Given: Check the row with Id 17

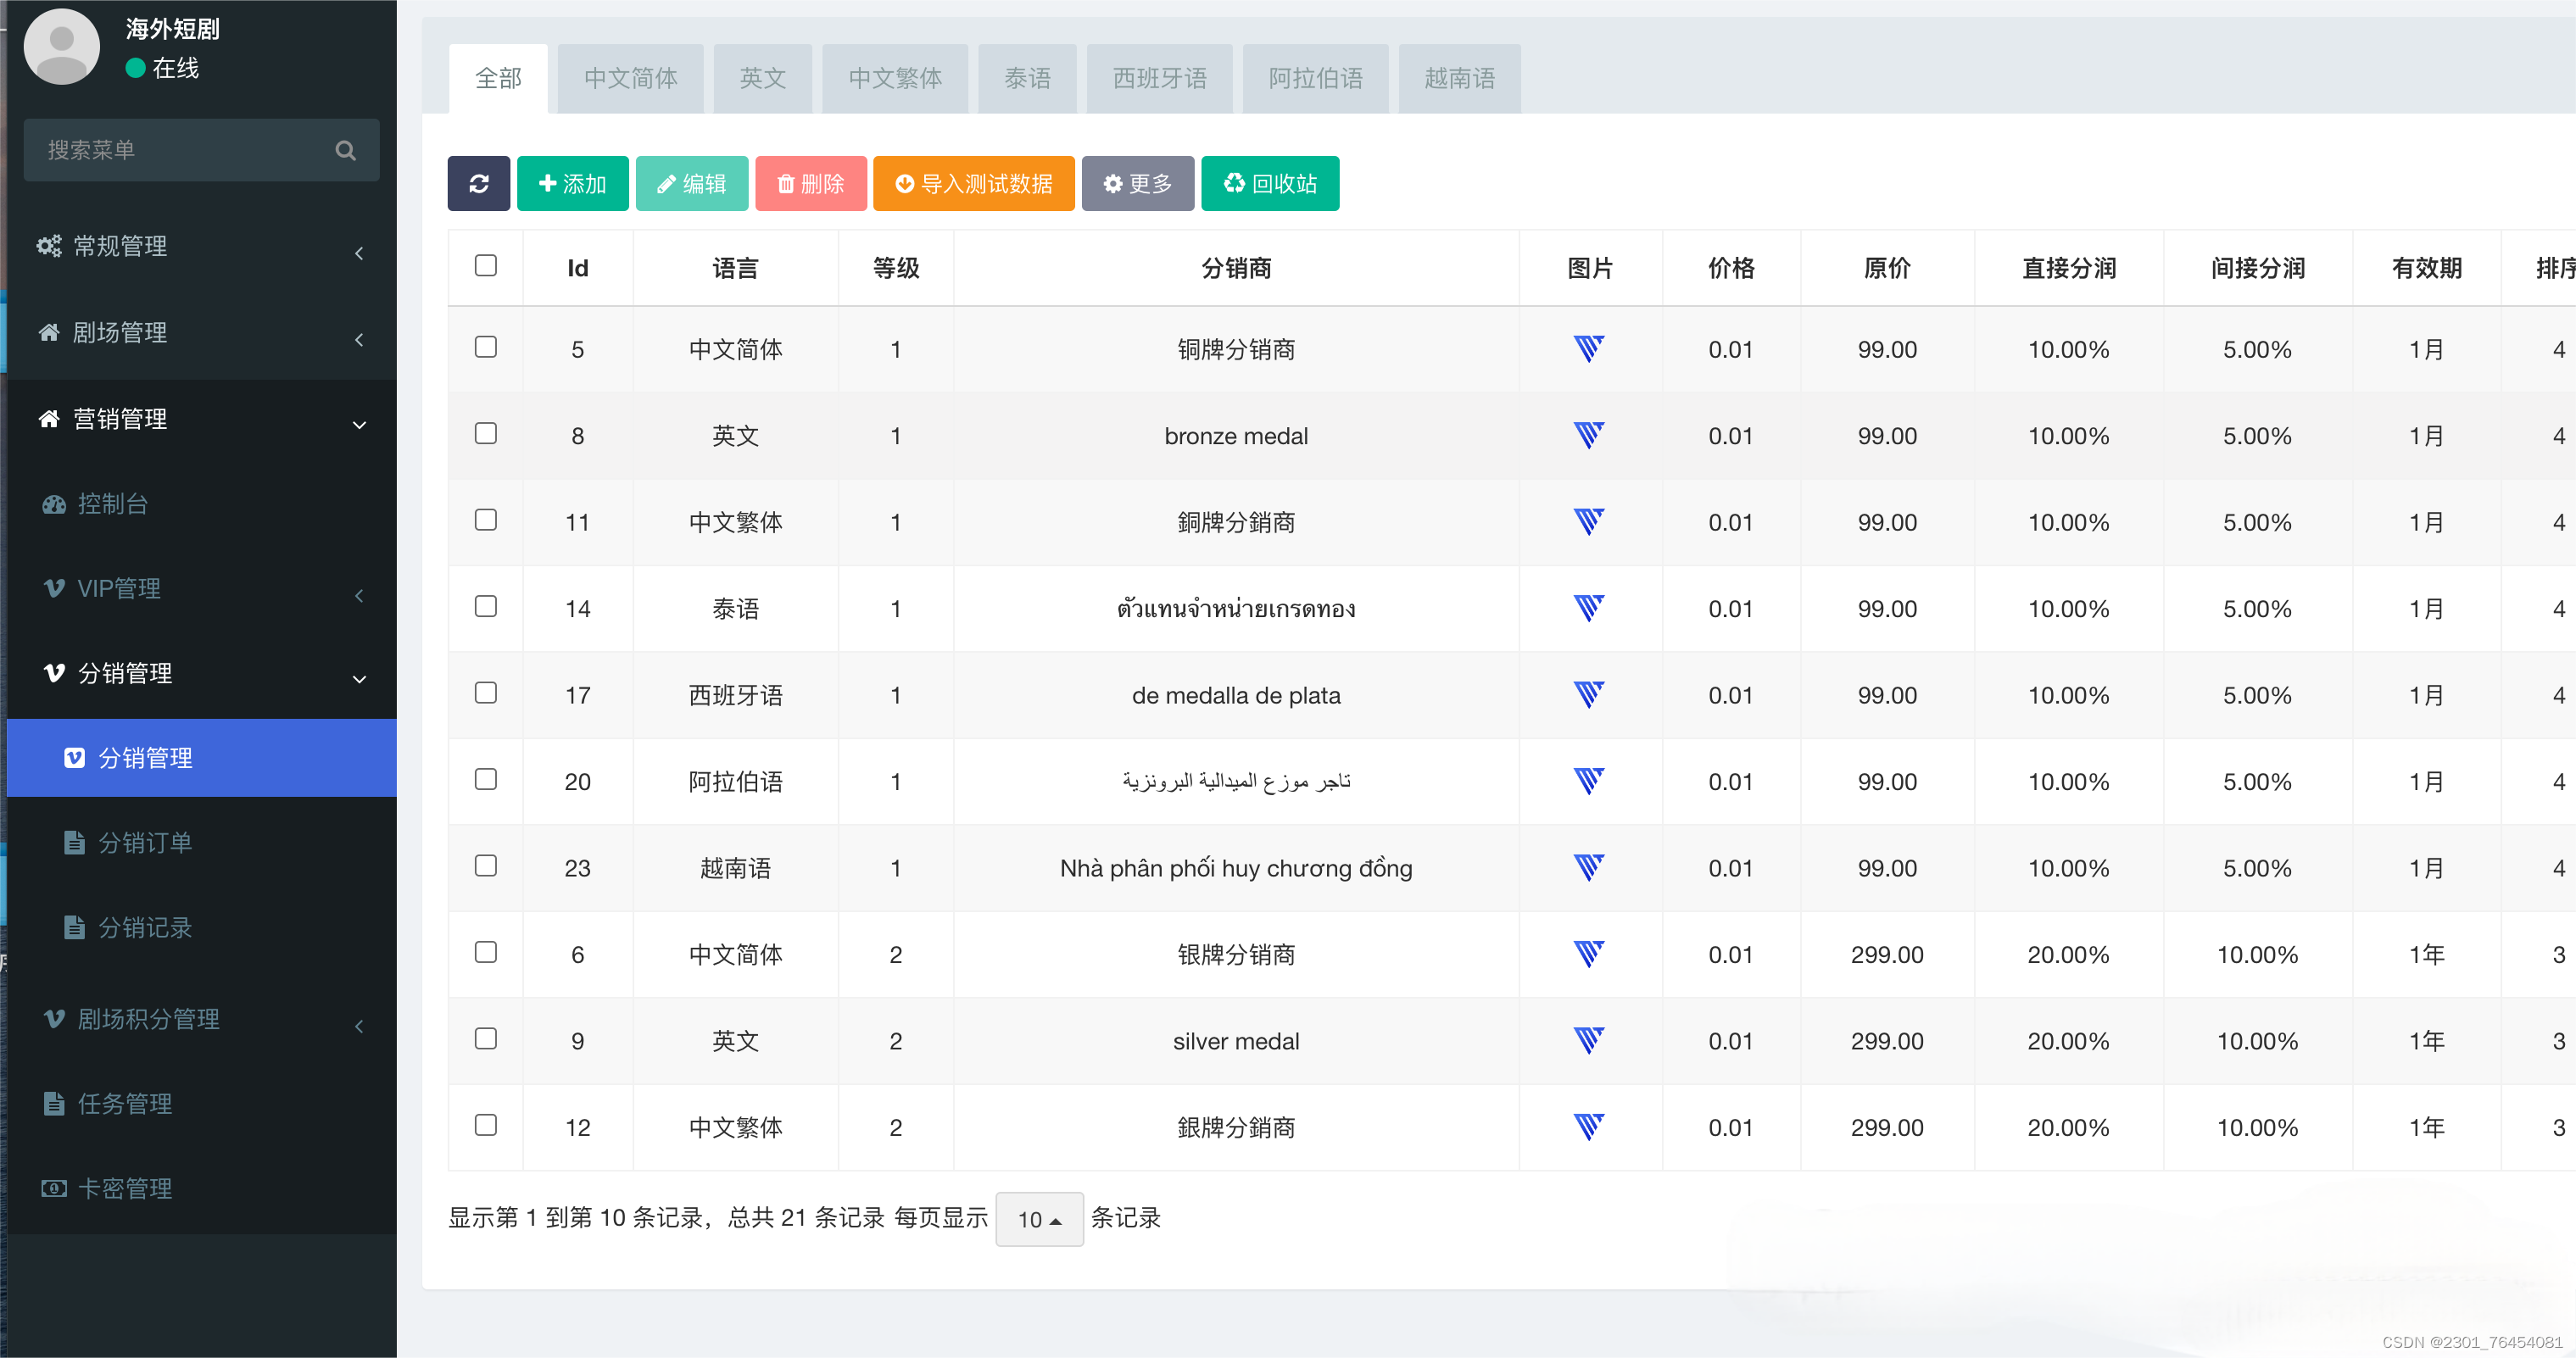Looking at the screenshot, I should pyautogui.click(x=486, y=693).
